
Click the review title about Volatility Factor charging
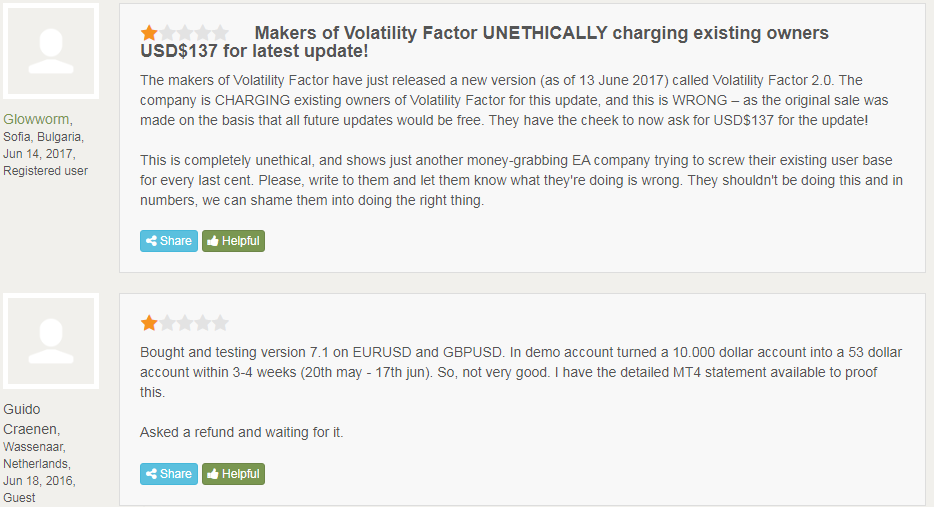[x=484, y=43]
